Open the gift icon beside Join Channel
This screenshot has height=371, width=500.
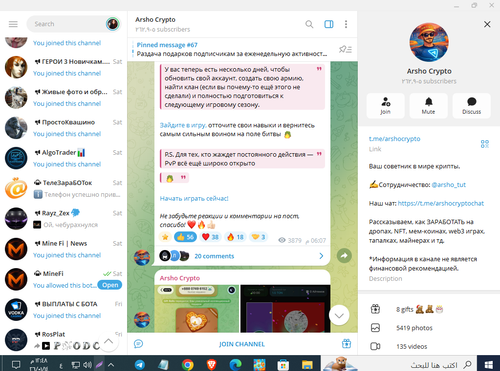tap(346, 344)
